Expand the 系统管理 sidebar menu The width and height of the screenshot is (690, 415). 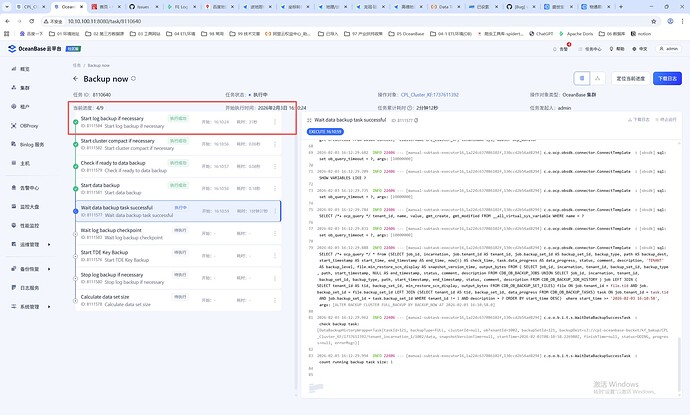point(30,307)
